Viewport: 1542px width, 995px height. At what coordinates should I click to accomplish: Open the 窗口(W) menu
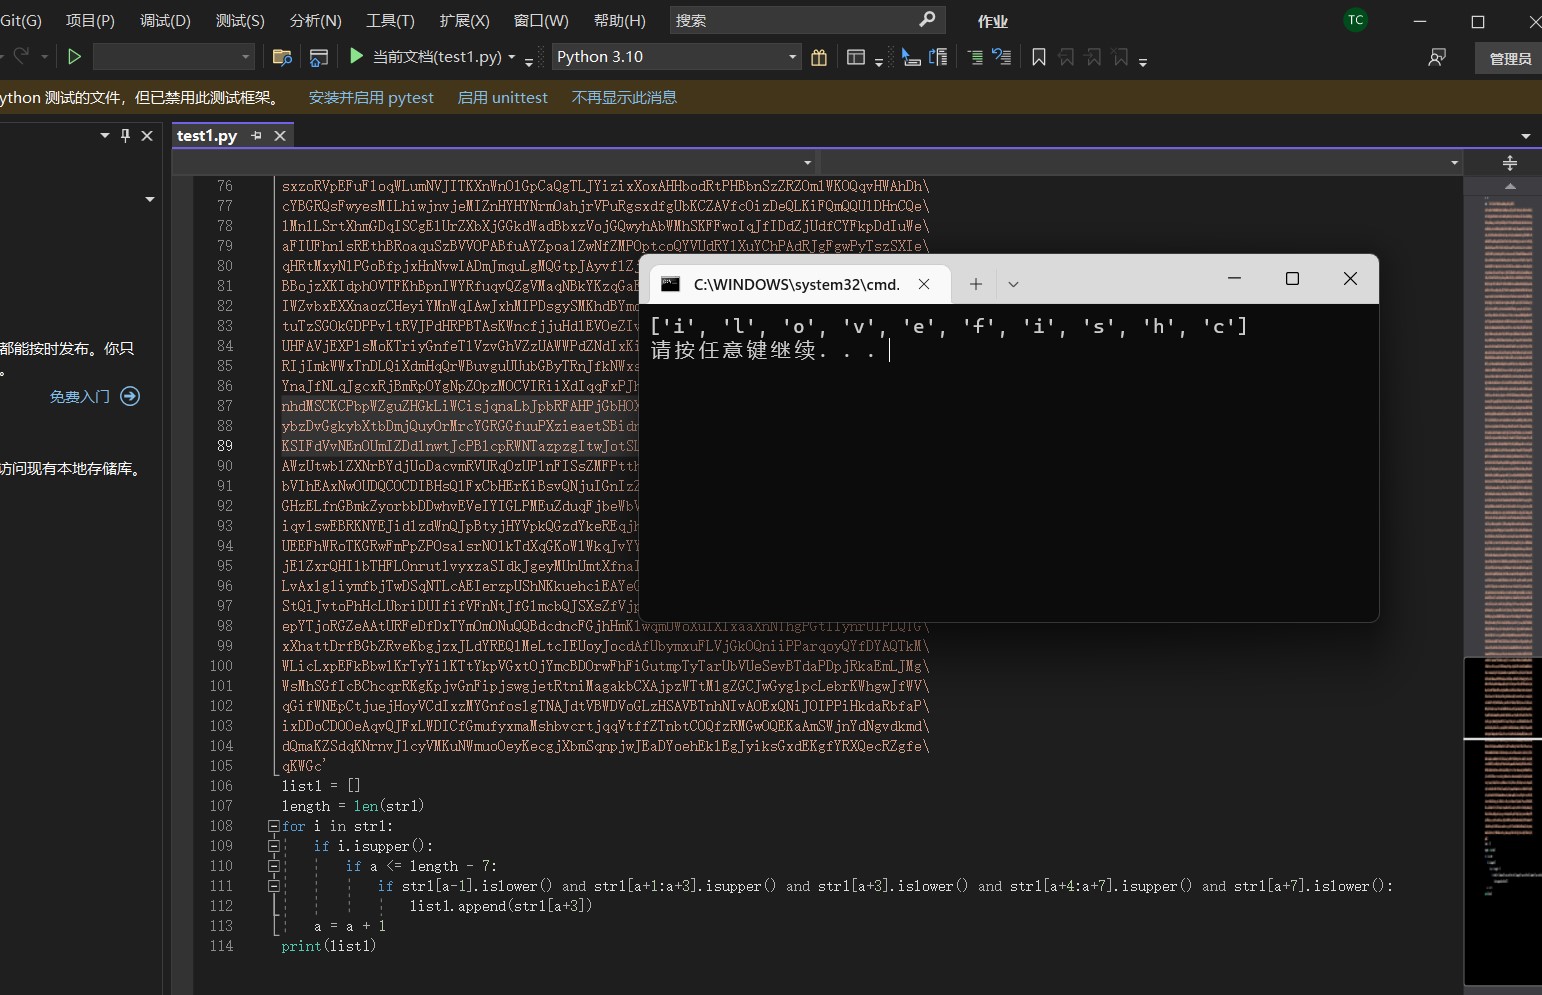point(541,20)
